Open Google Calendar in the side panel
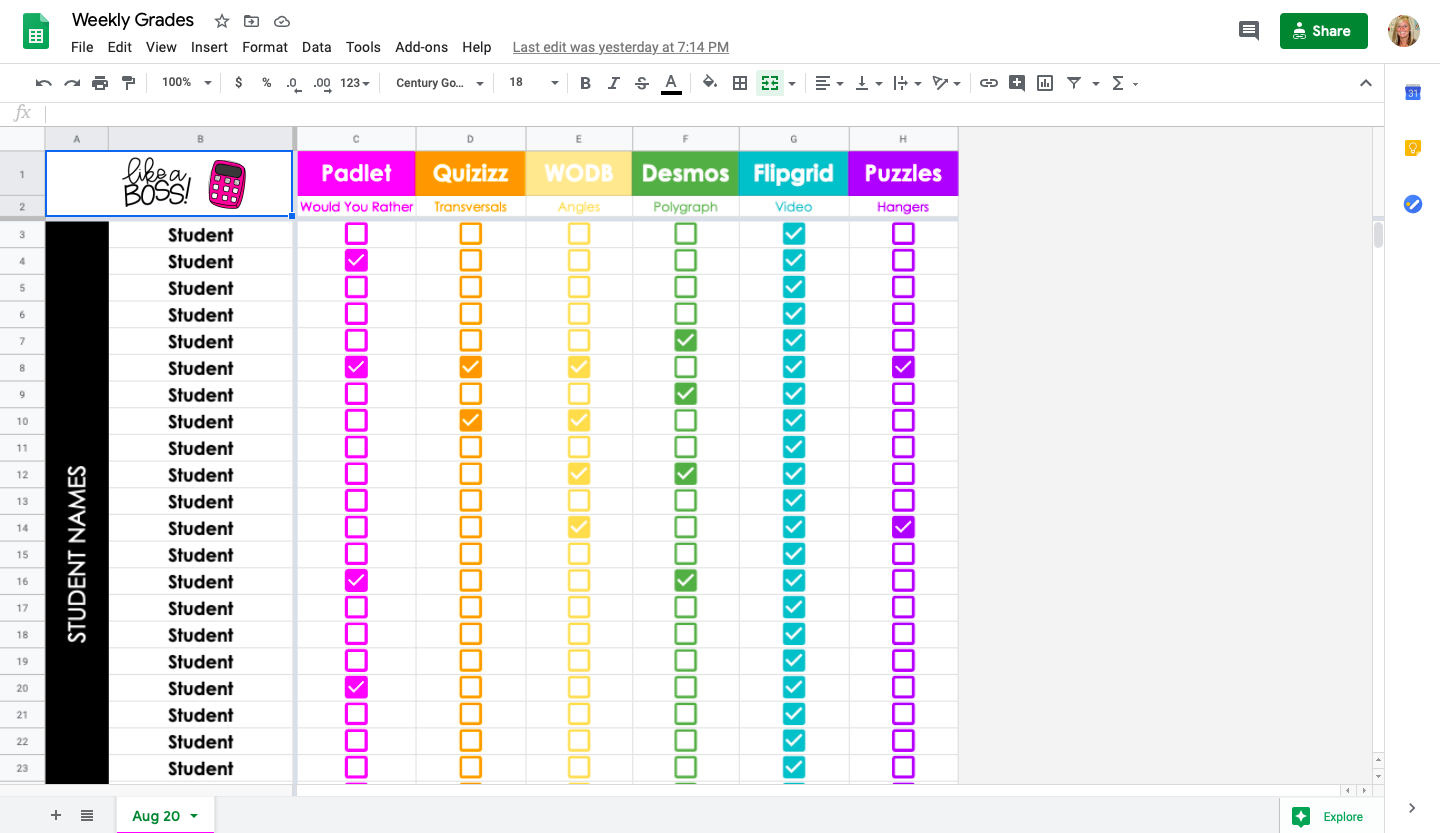Screen dimensions: 1440x833 pyautogui.click(x=1413, y=91)
